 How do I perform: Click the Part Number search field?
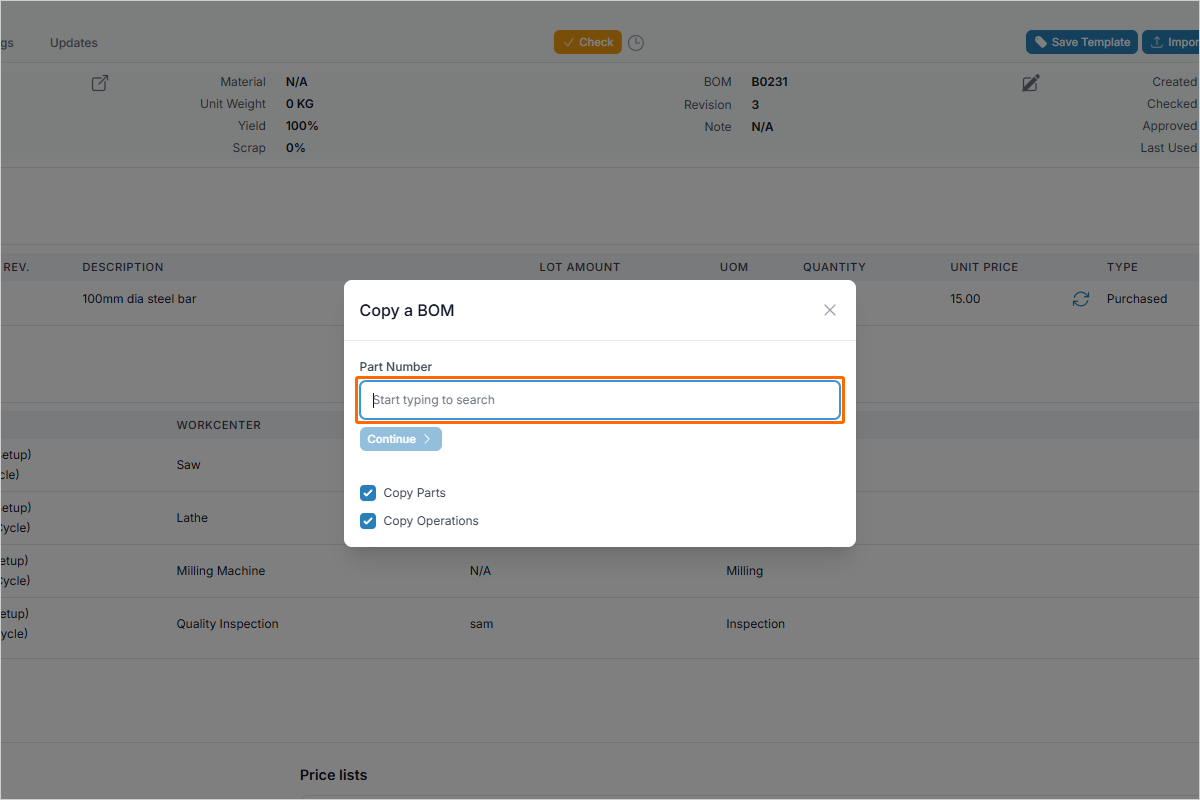coord(600,400)
